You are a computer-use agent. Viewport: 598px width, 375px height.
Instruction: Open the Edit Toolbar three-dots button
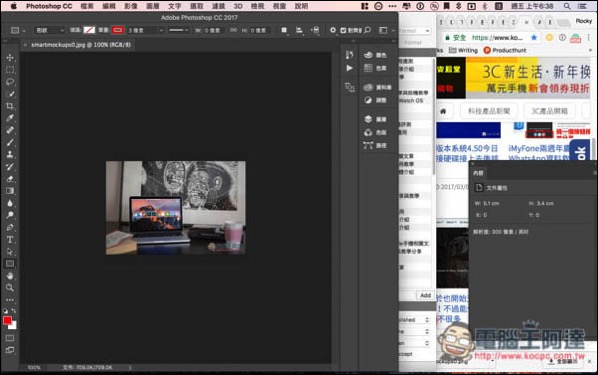(10, 300)
